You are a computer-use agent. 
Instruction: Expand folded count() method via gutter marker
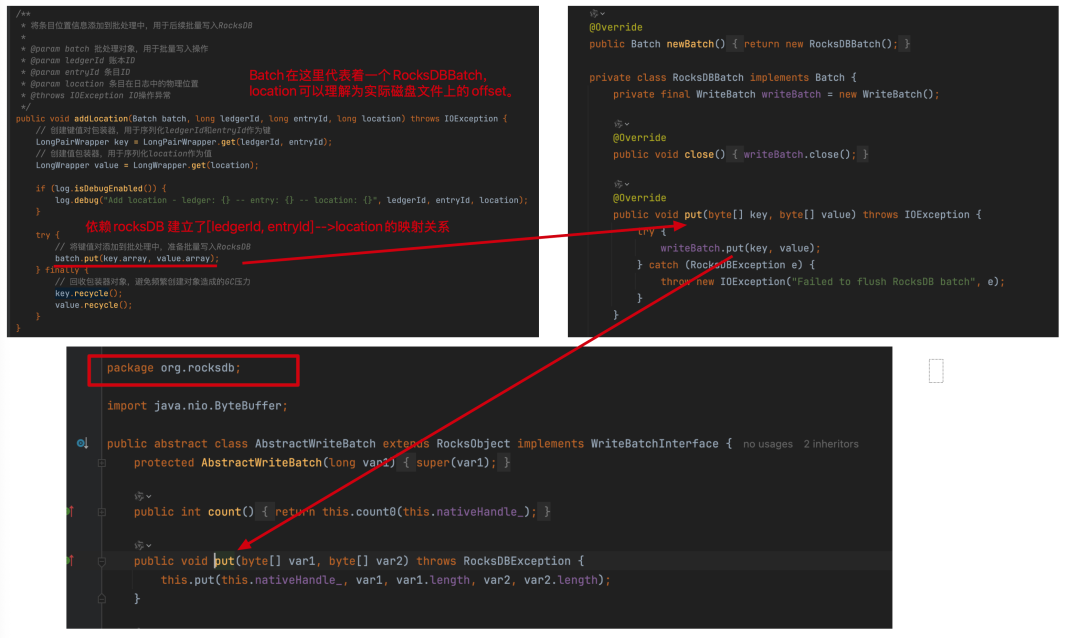point(102,512)
